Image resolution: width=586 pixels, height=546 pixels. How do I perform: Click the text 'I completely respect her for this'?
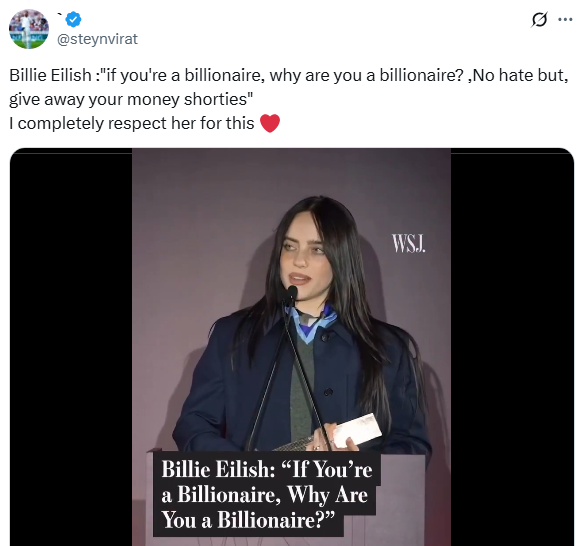pos(132,123)
